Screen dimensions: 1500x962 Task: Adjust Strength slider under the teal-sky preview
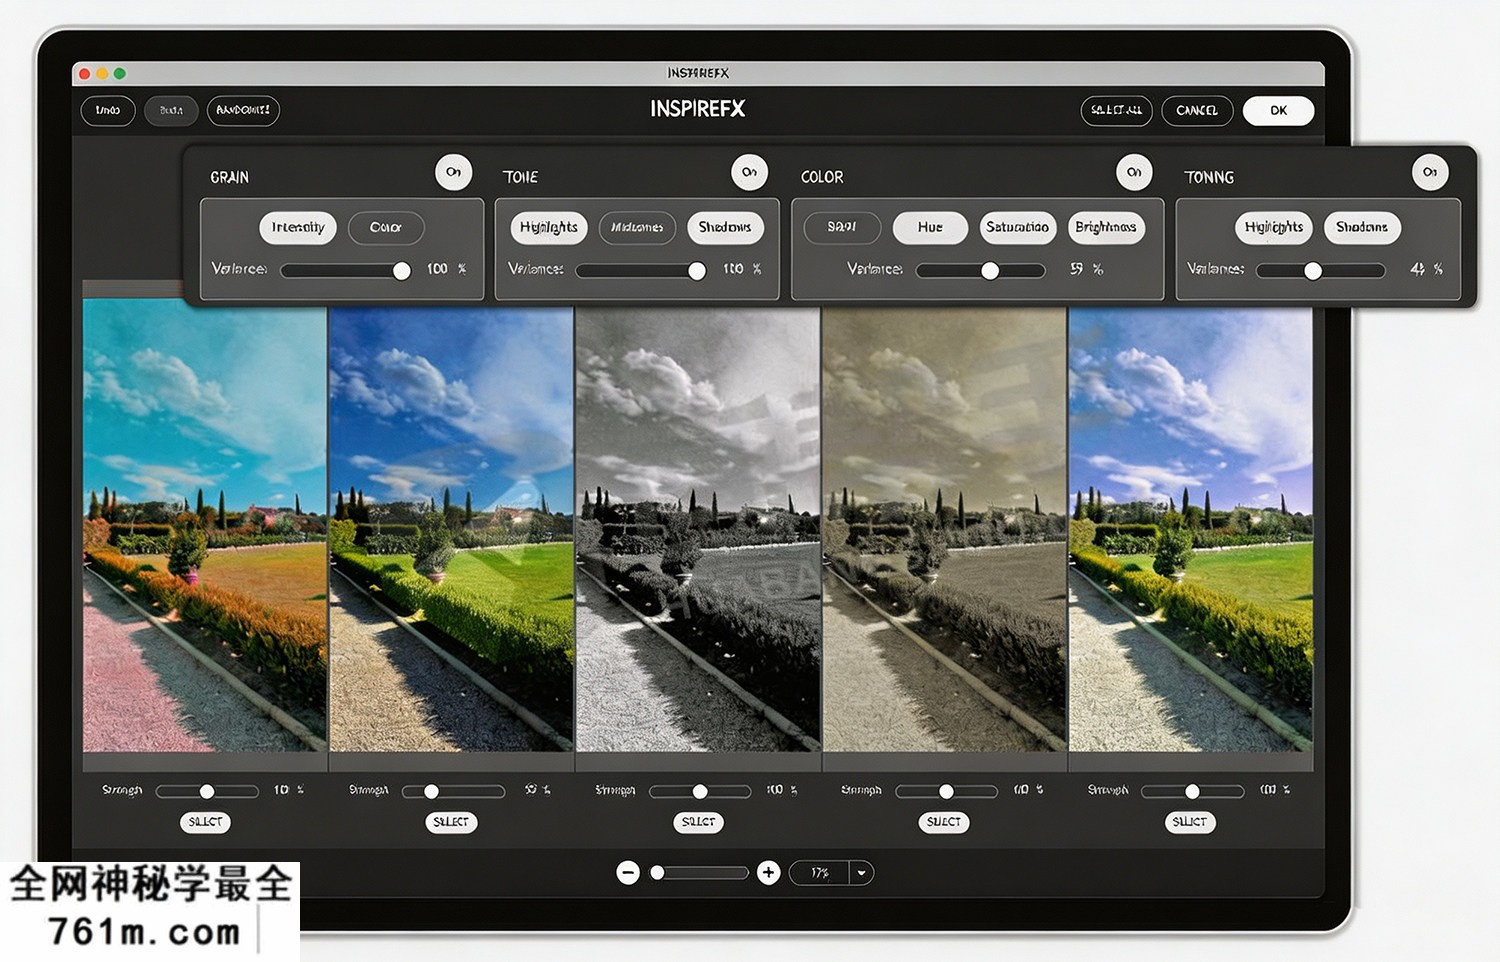coord(207,791)
